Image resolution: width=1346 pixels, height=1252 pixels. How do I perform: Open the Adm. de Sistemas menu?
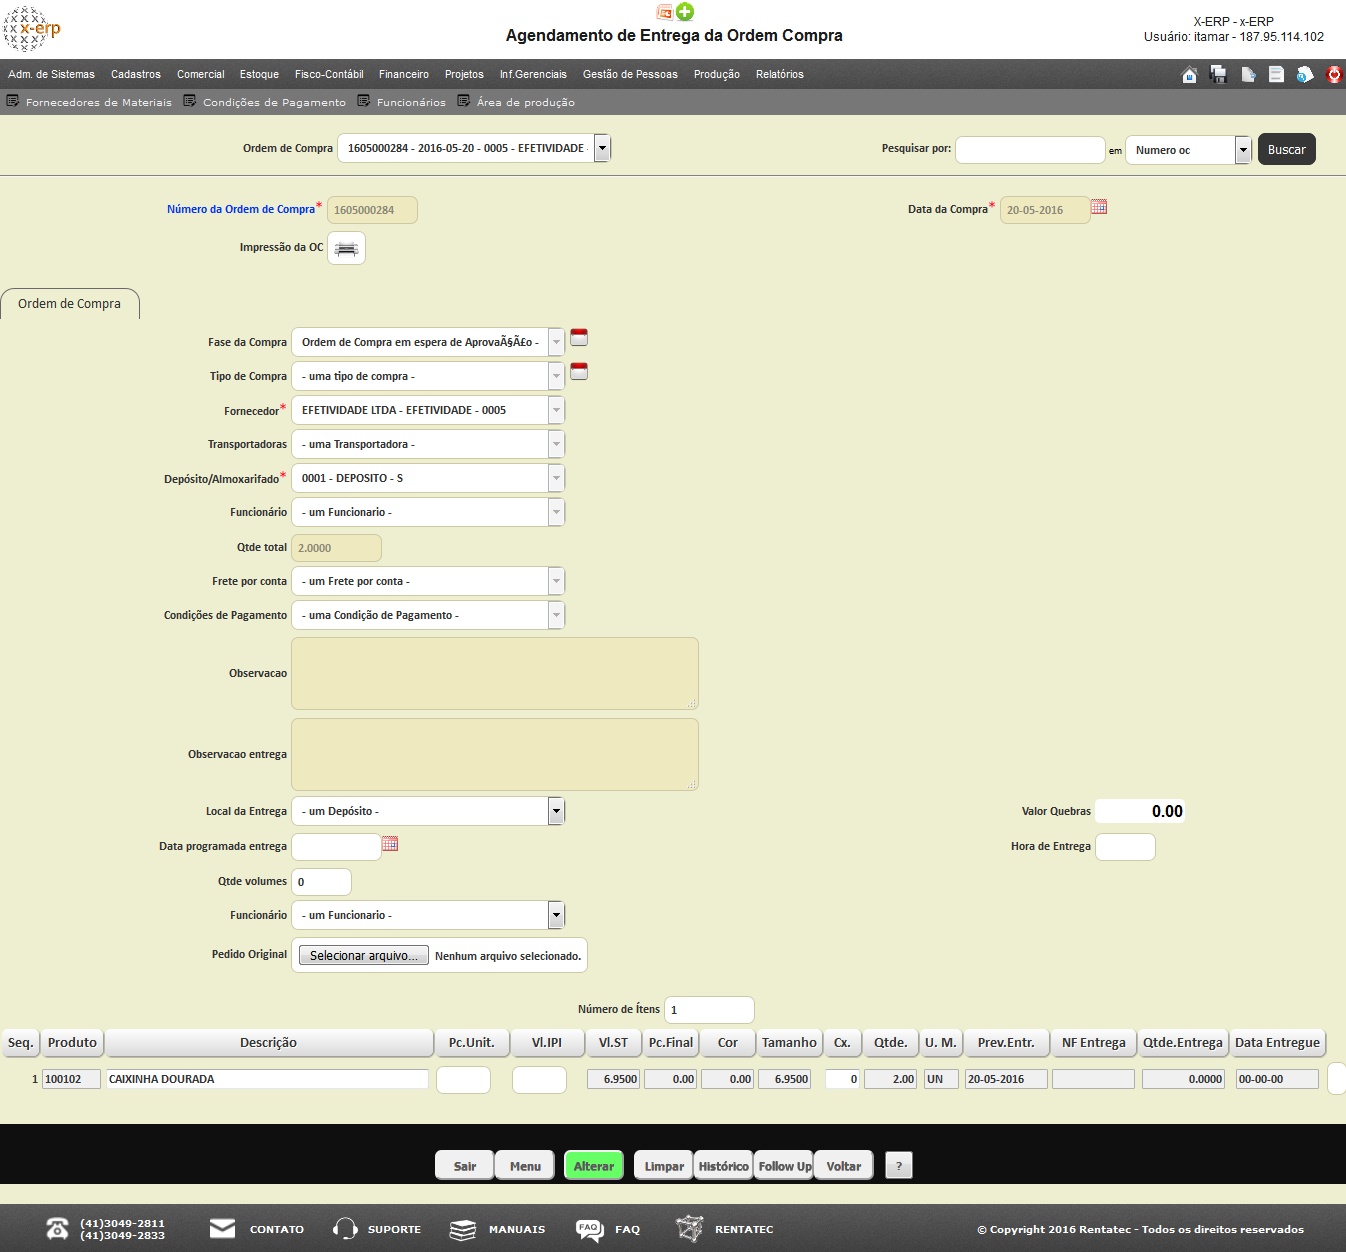[51, 74]
